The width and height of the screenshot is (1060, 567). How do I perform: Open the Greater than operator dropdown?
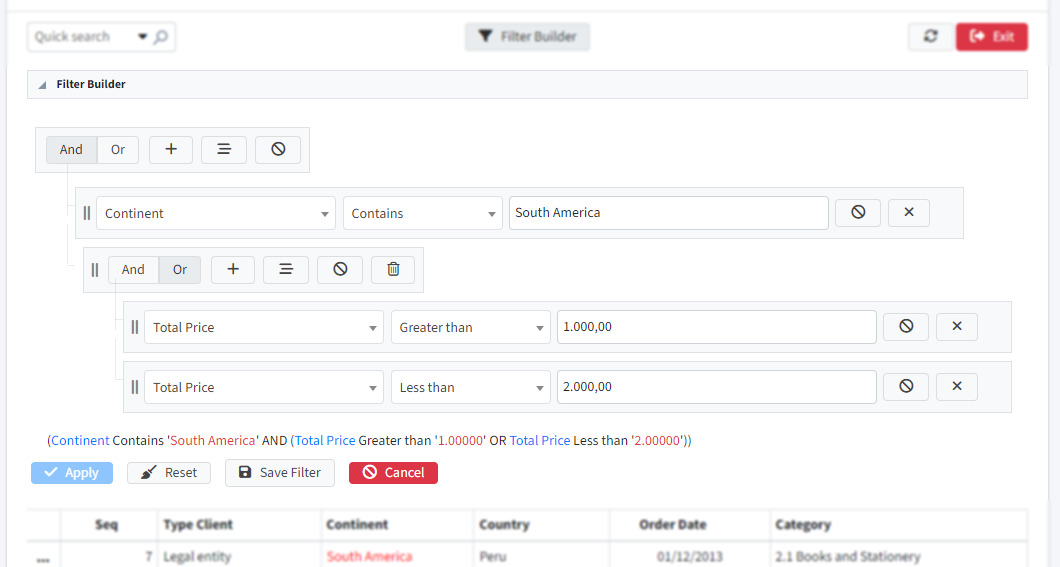(470, 327)
